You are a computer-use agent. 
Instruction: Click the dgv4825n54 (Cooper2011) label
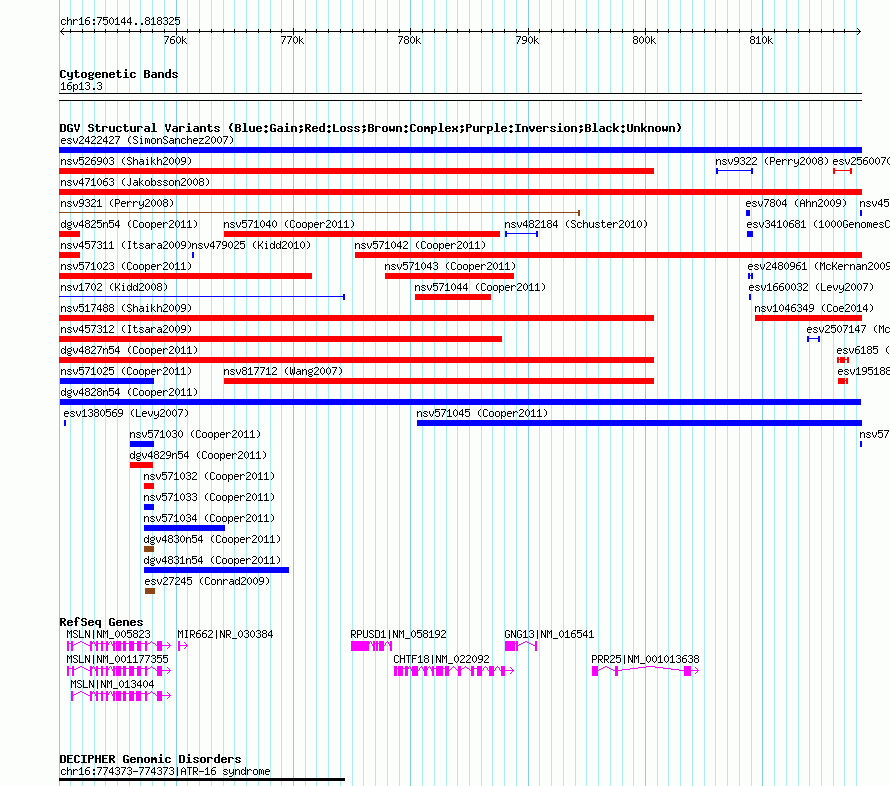click(x=129, y=224)
